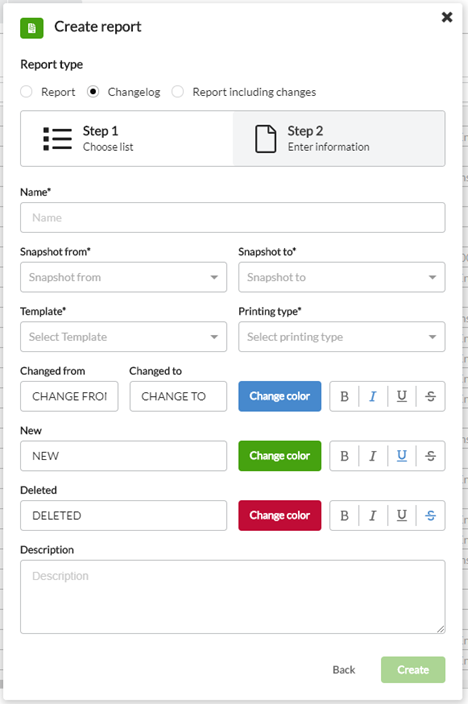This screenshot has width=468, height=704.
Task: Focus the Name input field
Action: 233,218
